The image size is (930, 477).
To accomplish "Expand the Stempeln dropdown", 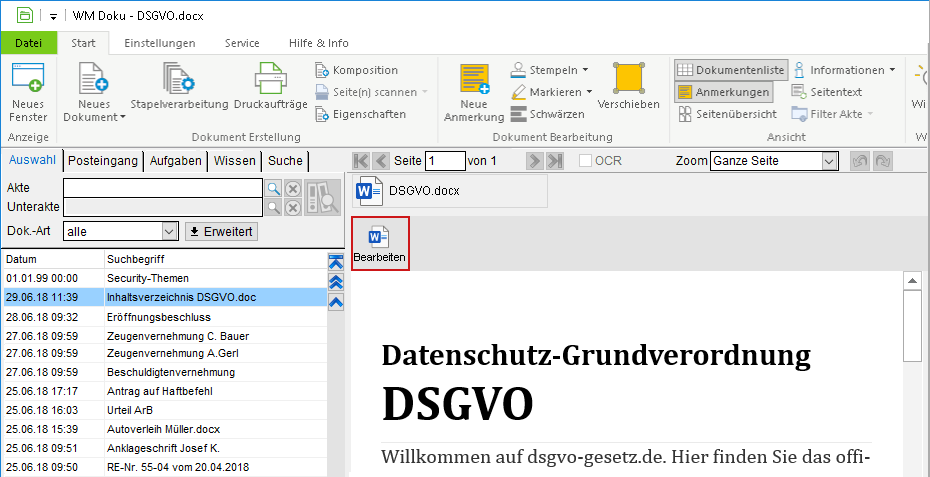I will click(585, 70).
